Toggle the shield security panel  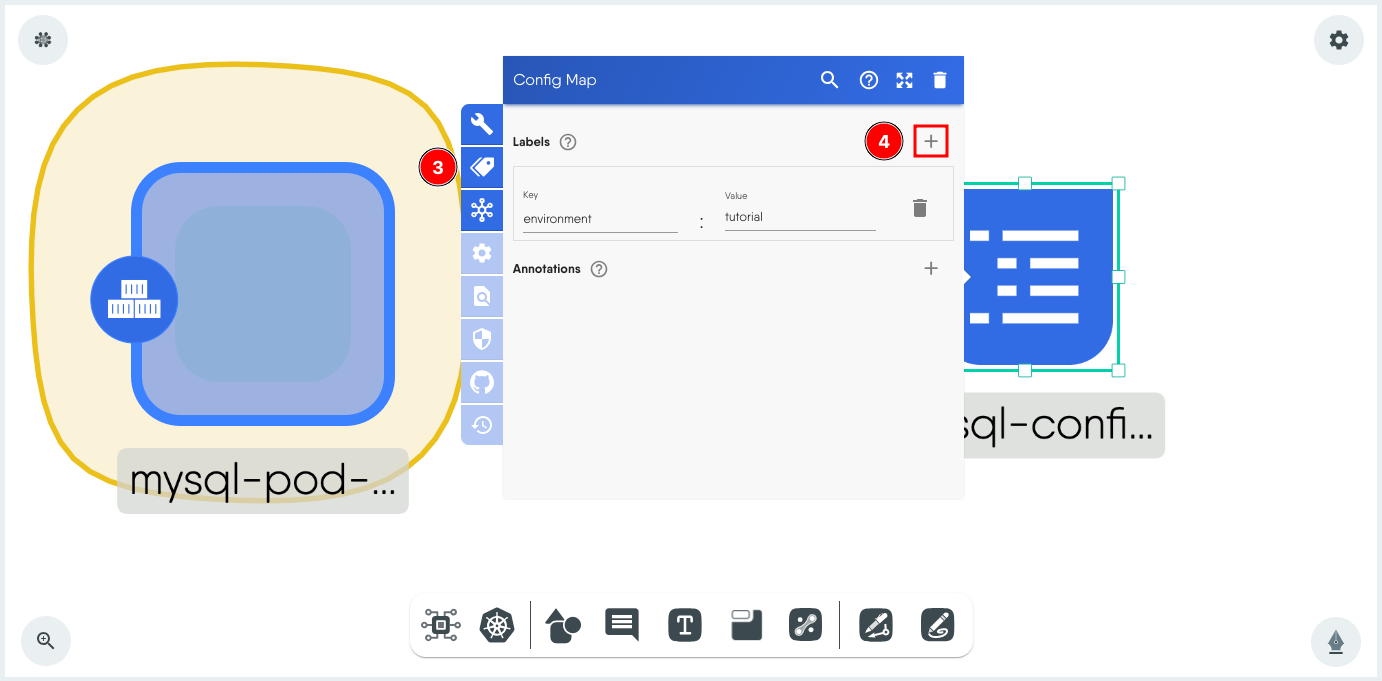[482, 339]
